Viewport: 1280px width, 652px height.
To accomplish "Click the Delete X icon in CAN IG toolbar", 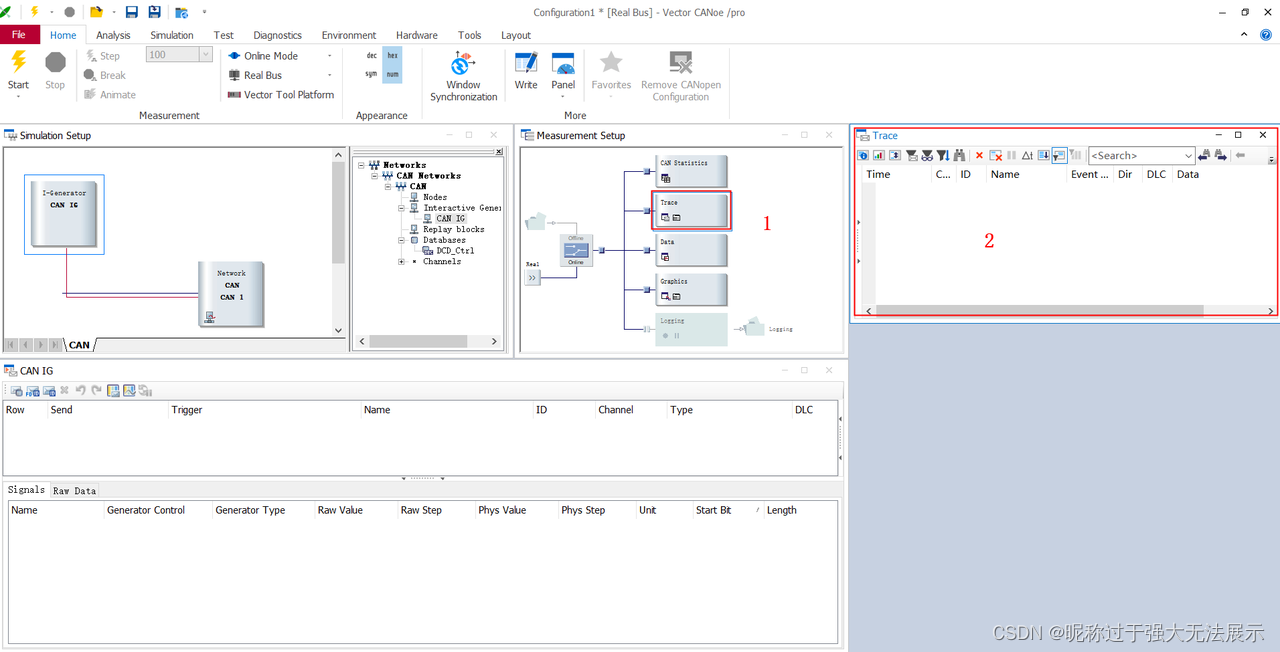I will 64,390.
